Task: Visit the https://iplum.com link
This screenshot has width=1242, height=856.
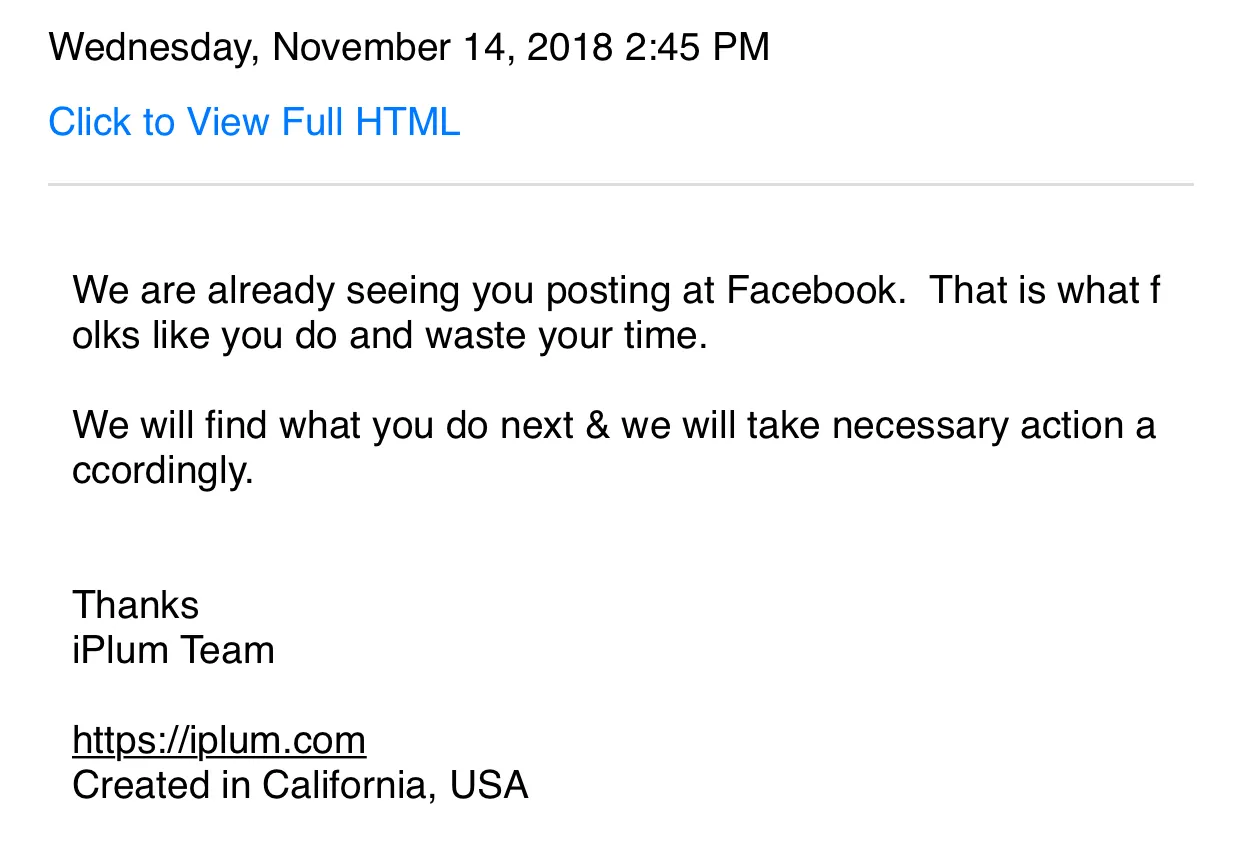Action: pyautogui.click(x=219, y=741)
